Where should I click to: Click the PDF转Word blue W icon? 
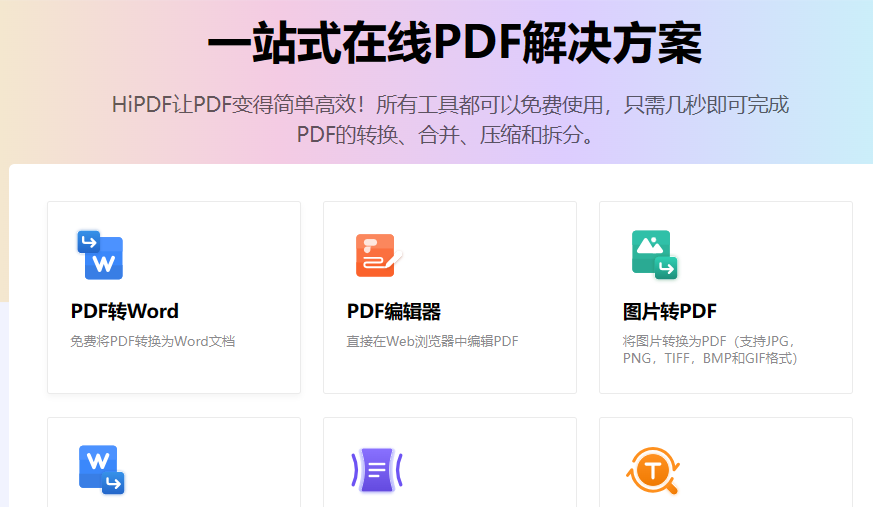point(100,255)
